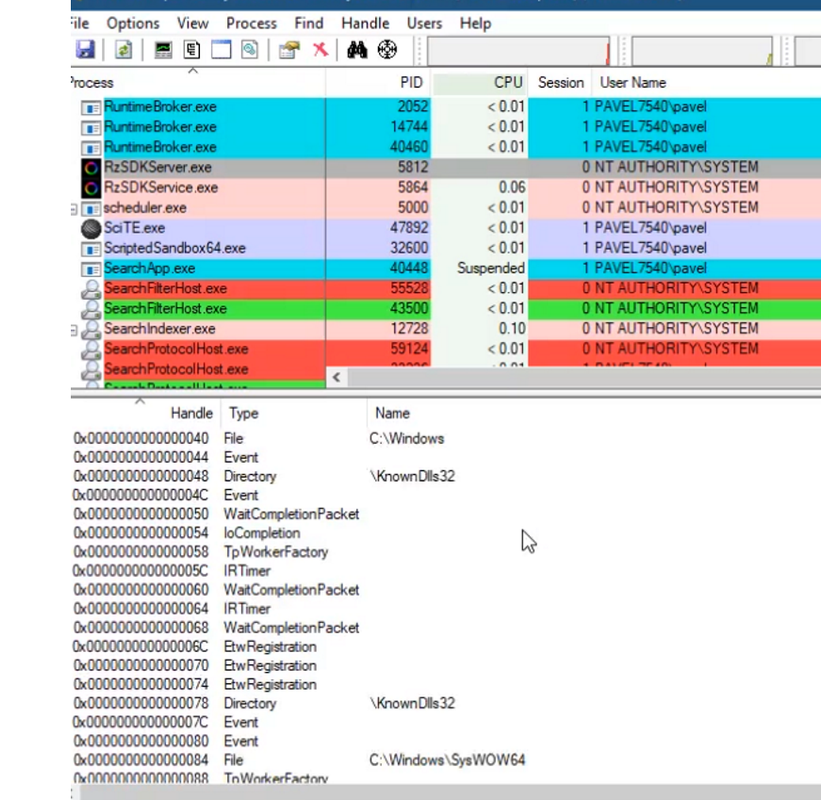Toggle the lower pane toolbar icon

tap(221, 50)
